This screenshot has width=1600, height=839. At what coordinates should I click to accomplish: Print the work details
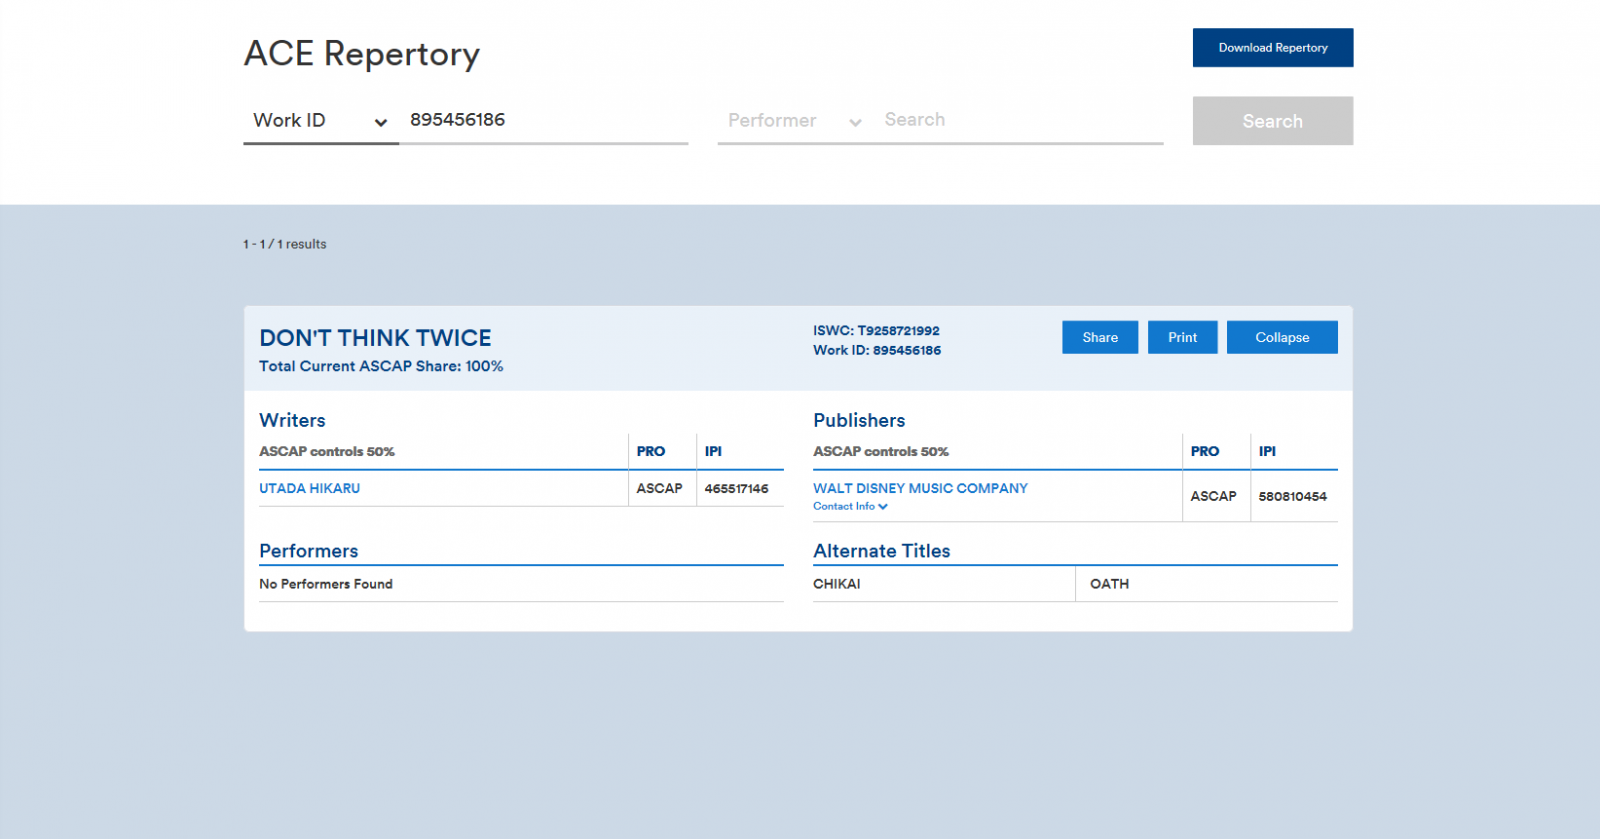(1182, 338)
